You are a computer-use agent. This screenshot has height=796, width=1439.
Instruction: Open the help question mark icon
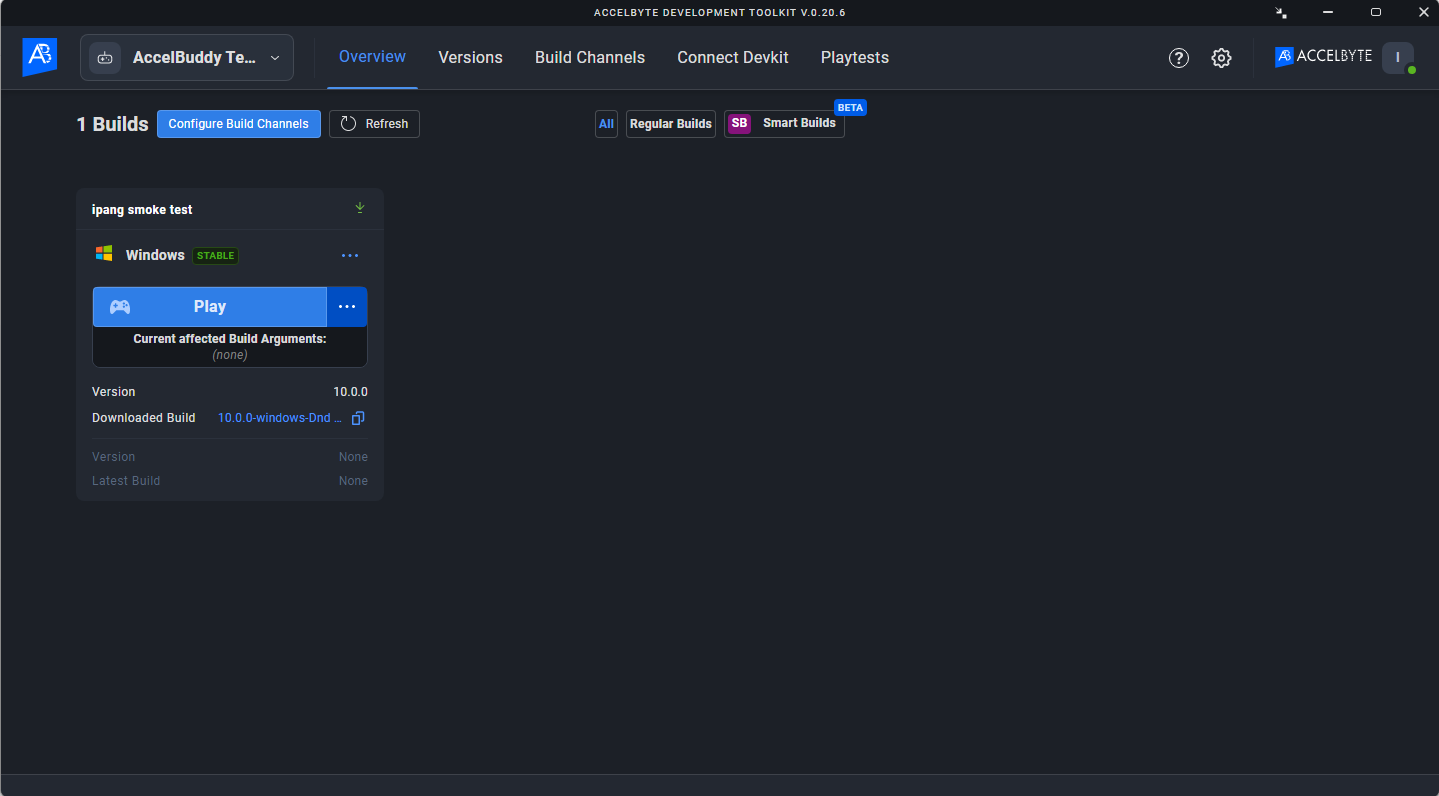click(1179, 58)
